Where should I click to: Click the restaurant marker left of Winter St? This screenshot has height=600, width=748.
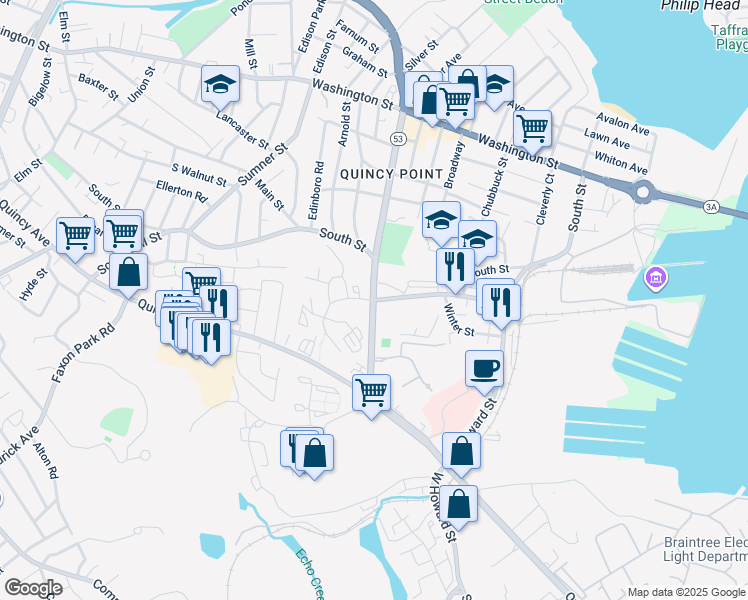(455, 266)
